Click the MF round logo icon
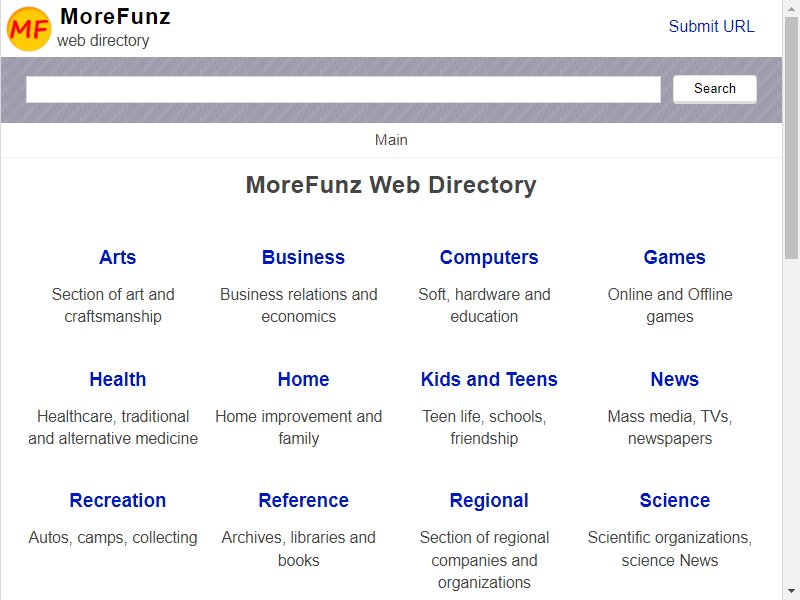 29,29
